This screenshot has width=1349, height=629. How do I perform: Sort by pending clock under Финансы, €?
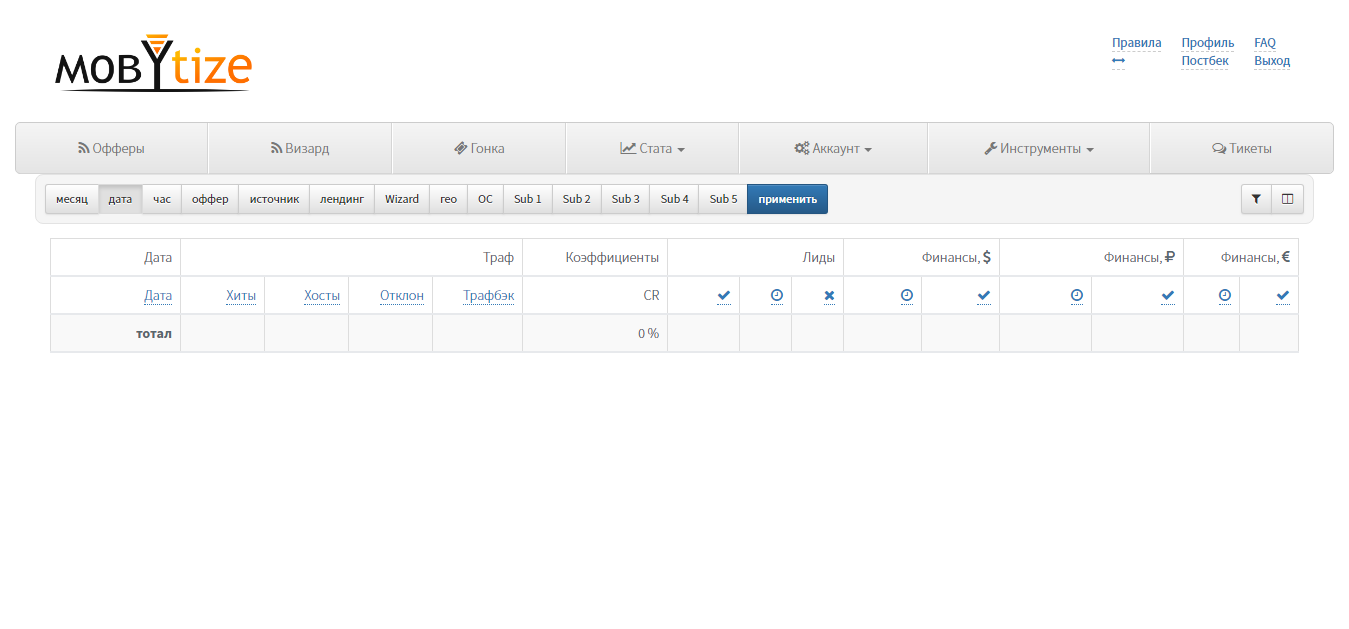pyautogui.click(x=1225, y=295)
